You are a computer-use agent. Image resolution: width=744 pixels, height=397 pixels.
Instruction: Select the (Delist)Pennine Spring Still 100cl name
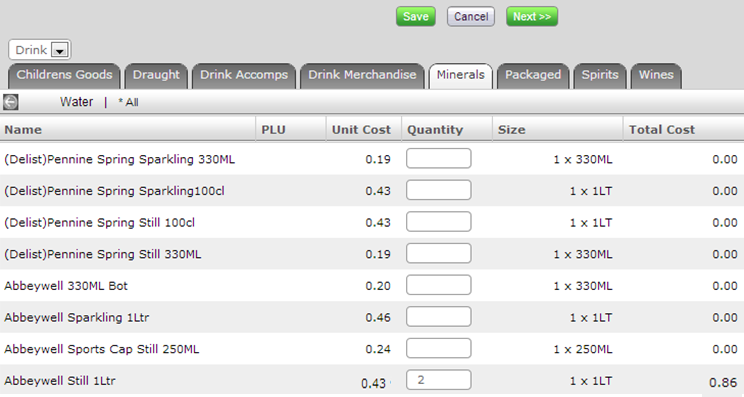point(100,223)
